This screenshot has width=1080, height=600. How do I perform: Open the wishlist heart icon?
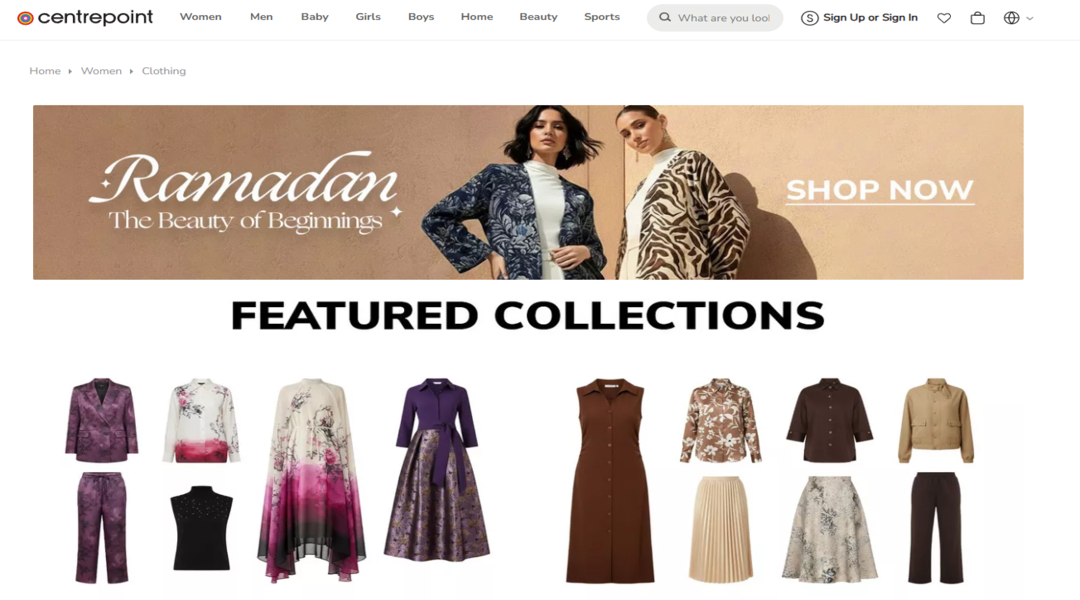click(x=944, y=18)
